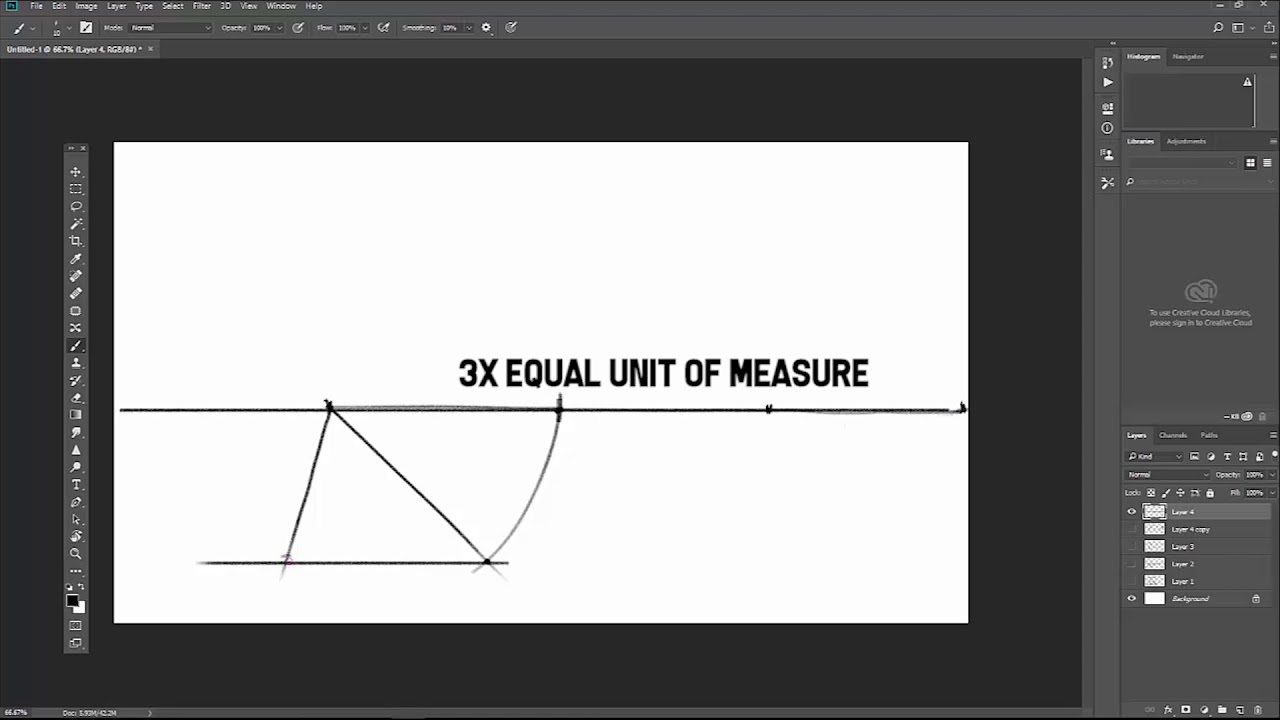Open the brush Opacity dropdown arrow
1280x720 pixels.
pyautogui.click(x=280, y=28)
